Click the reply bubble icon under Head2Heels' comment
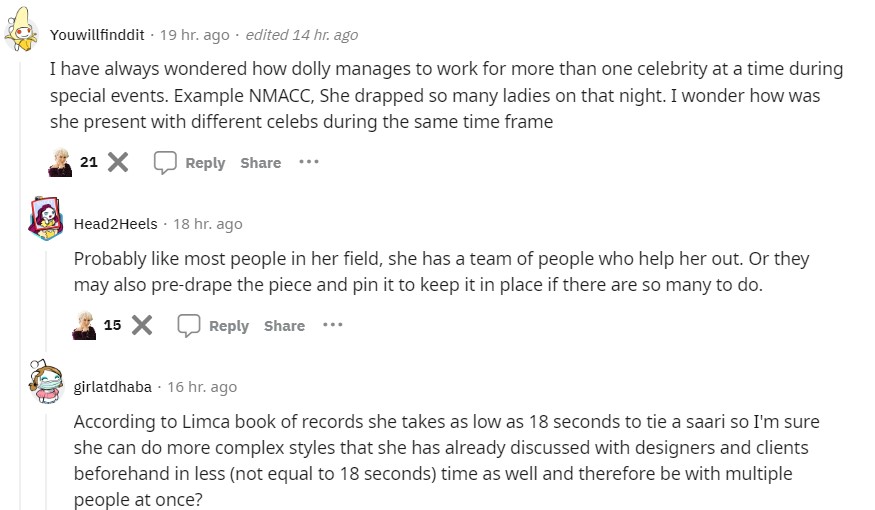 point(189,325)
